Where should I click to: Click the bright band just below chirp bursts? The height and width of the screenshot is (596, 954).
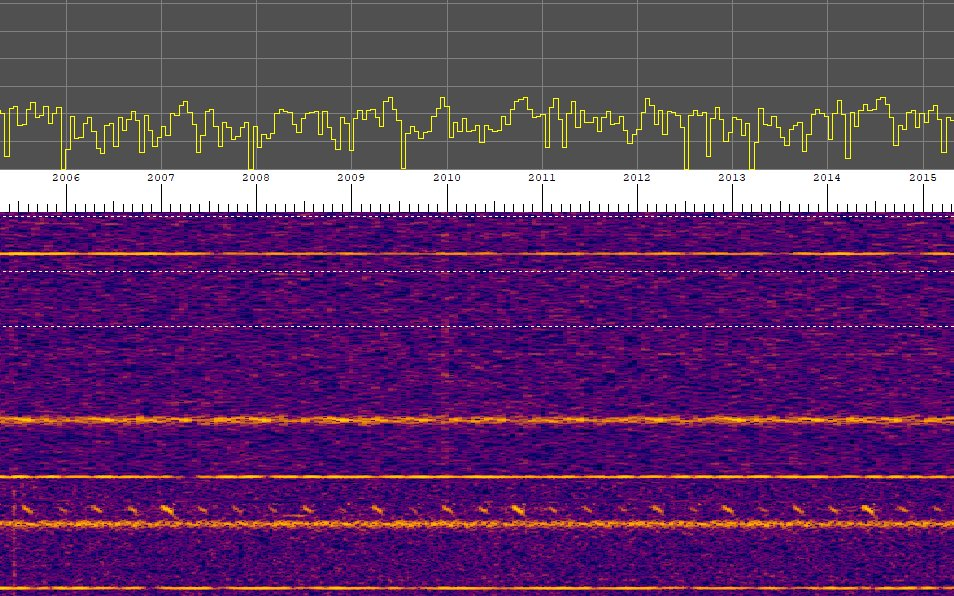[x=477, y=523]
